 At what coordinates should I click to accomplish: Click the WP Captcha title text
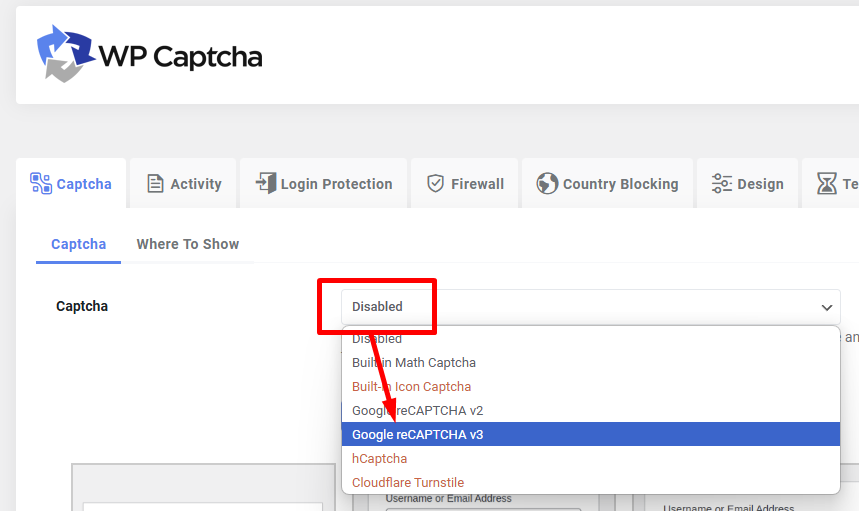180,56
